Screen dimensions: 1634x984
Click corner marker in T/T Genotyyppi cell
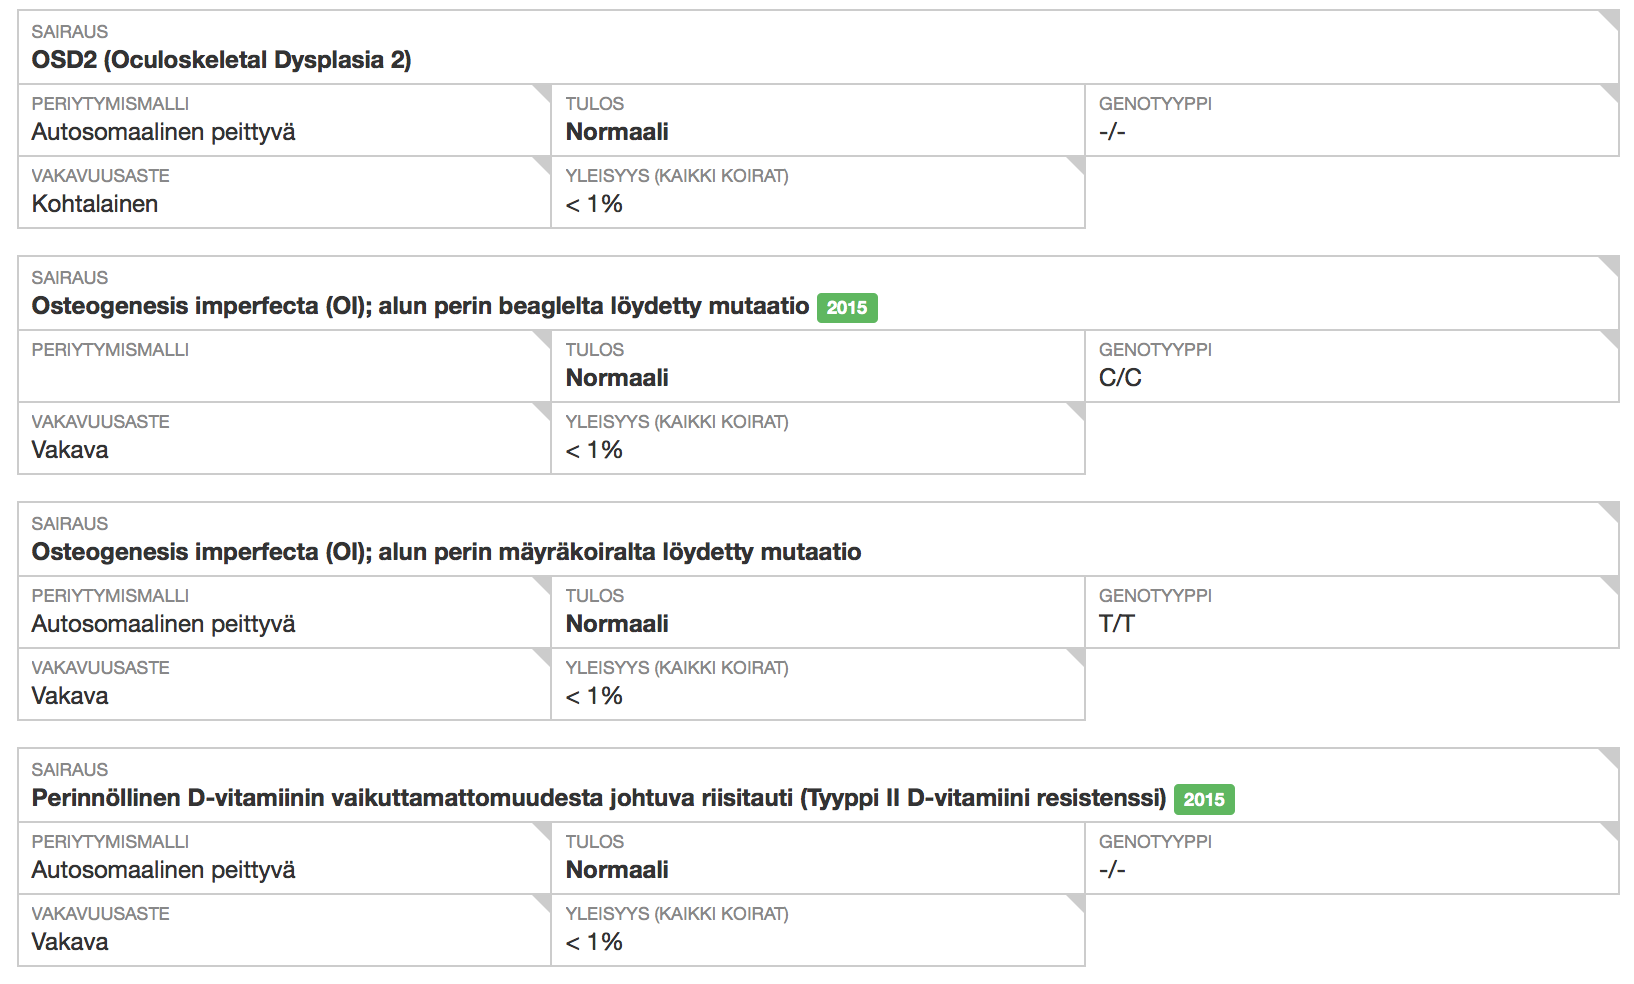click(1610, 585)
